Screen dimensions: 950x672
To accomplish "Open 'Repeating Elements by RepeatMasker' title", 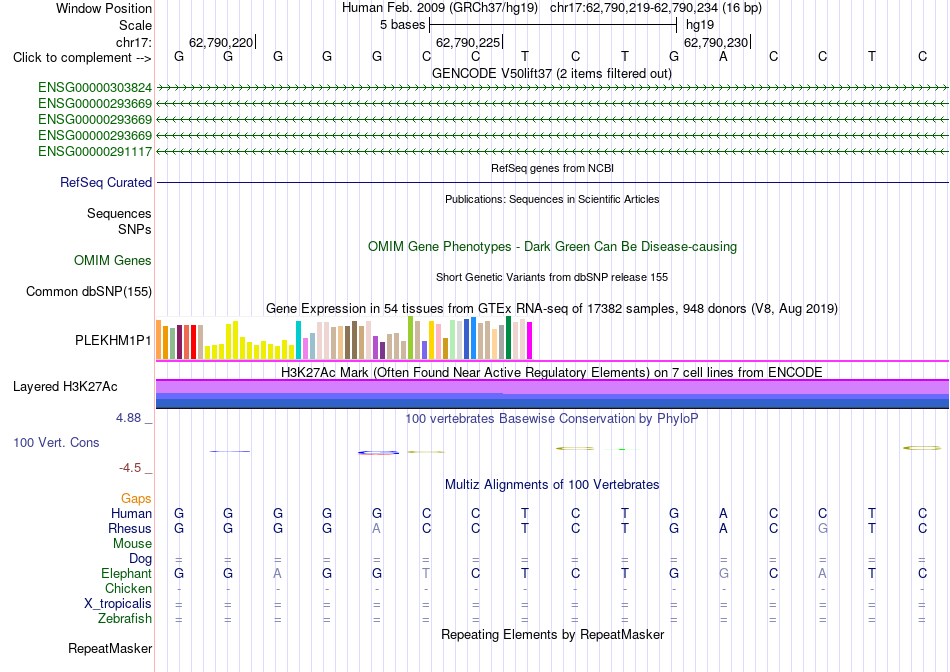I will pyautogui.click(x=552, y=635).
